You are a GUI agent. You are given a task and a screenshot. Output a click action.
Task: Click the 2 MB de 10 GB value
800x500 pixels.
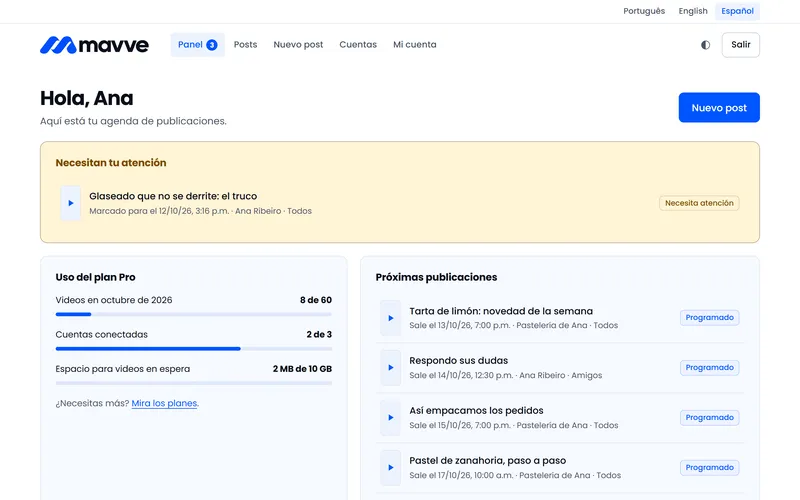tap(302, 369)
